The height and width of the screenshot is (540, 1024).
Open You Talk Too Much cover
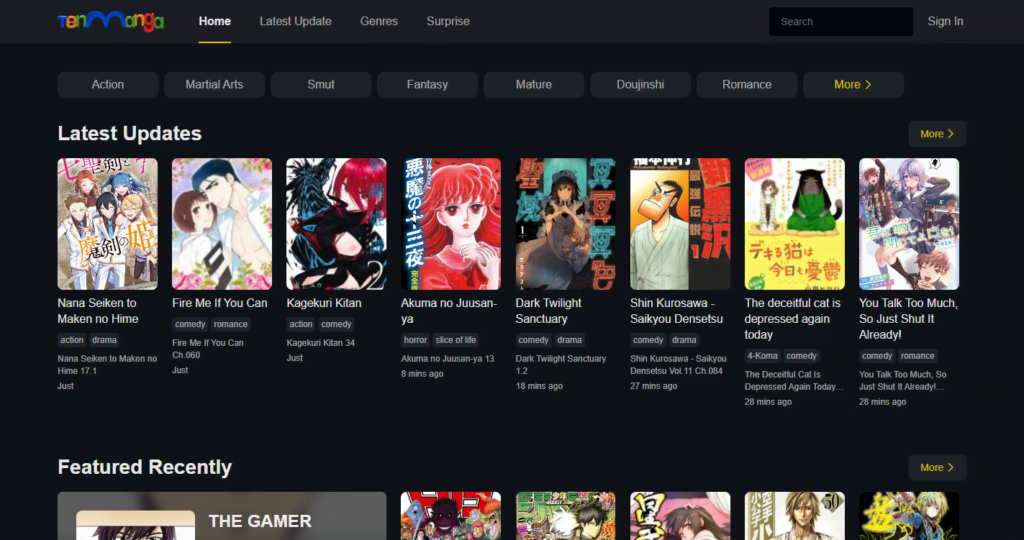[x=909, y=224]
